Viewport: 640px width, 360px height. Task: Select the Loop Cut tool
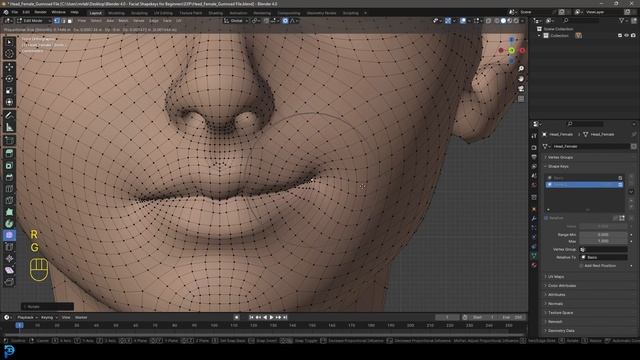point(9,189)
